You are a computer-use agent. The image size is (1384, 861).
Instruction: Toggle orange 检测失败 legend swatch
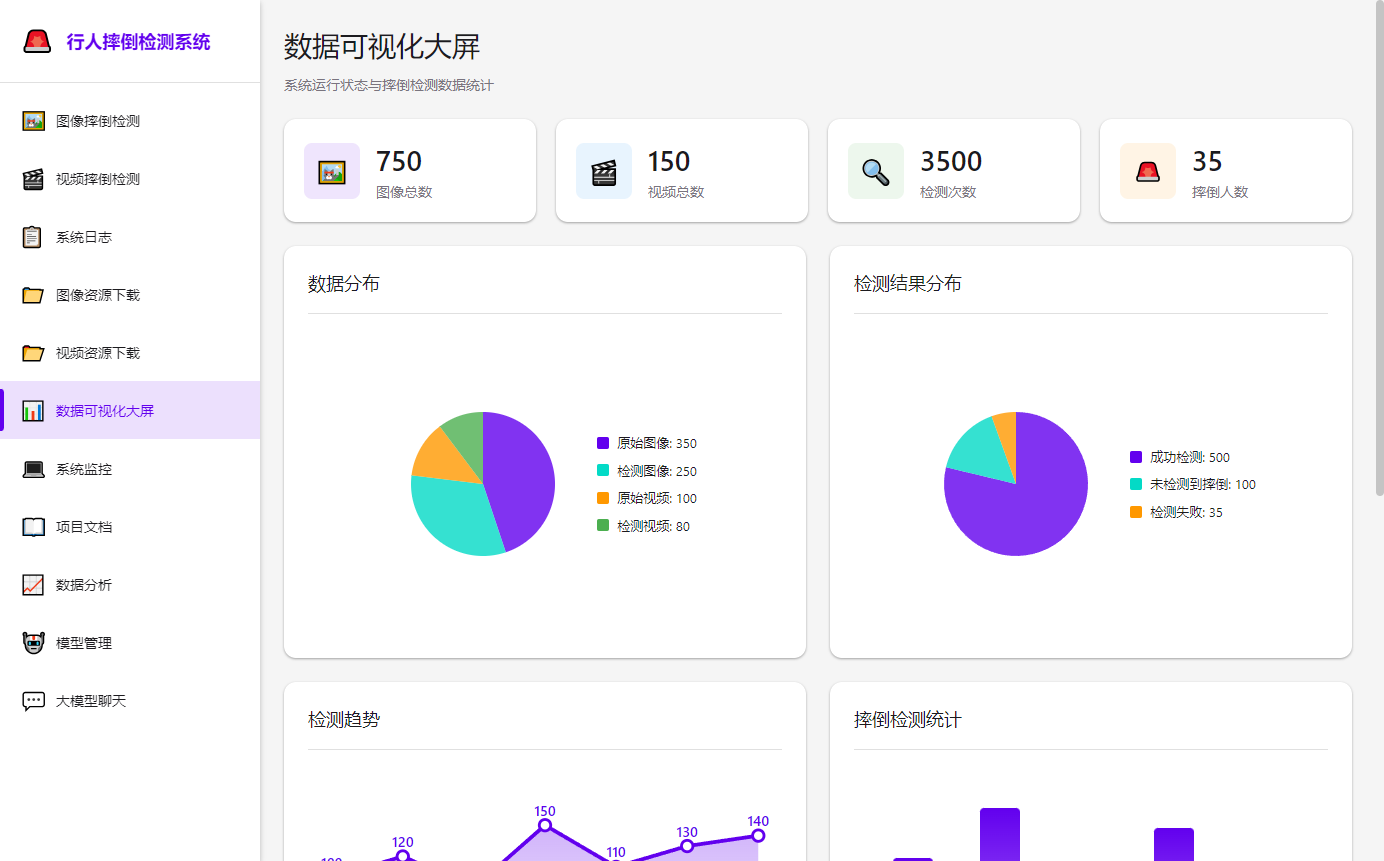coord(1136,512)
